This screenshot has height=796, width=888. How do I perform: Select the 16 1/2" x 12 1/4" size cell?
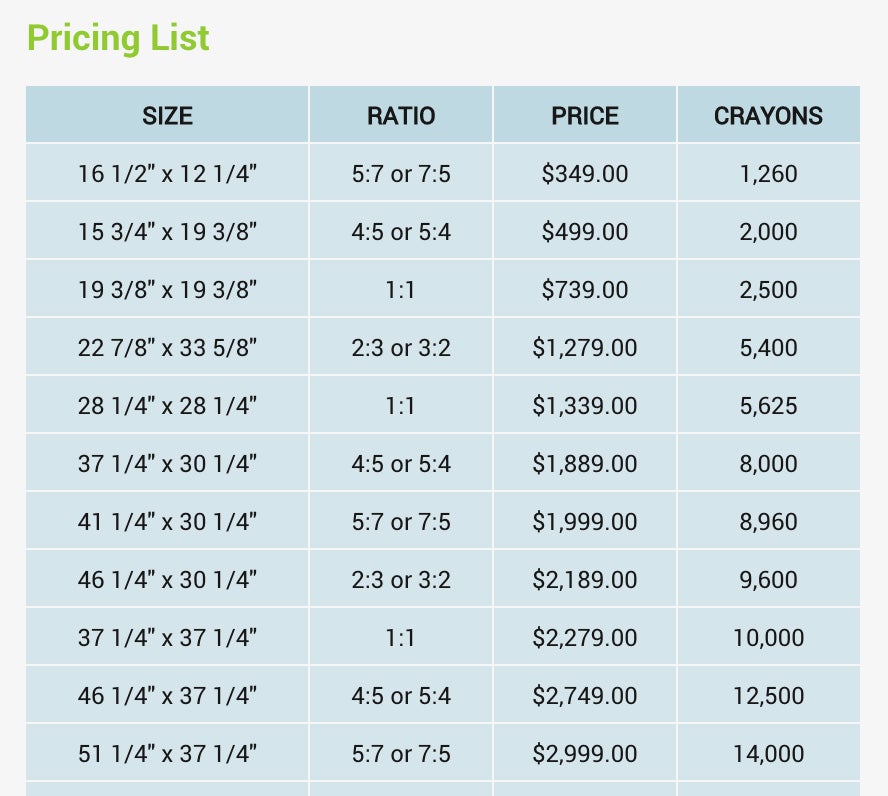tap(167, 174)
